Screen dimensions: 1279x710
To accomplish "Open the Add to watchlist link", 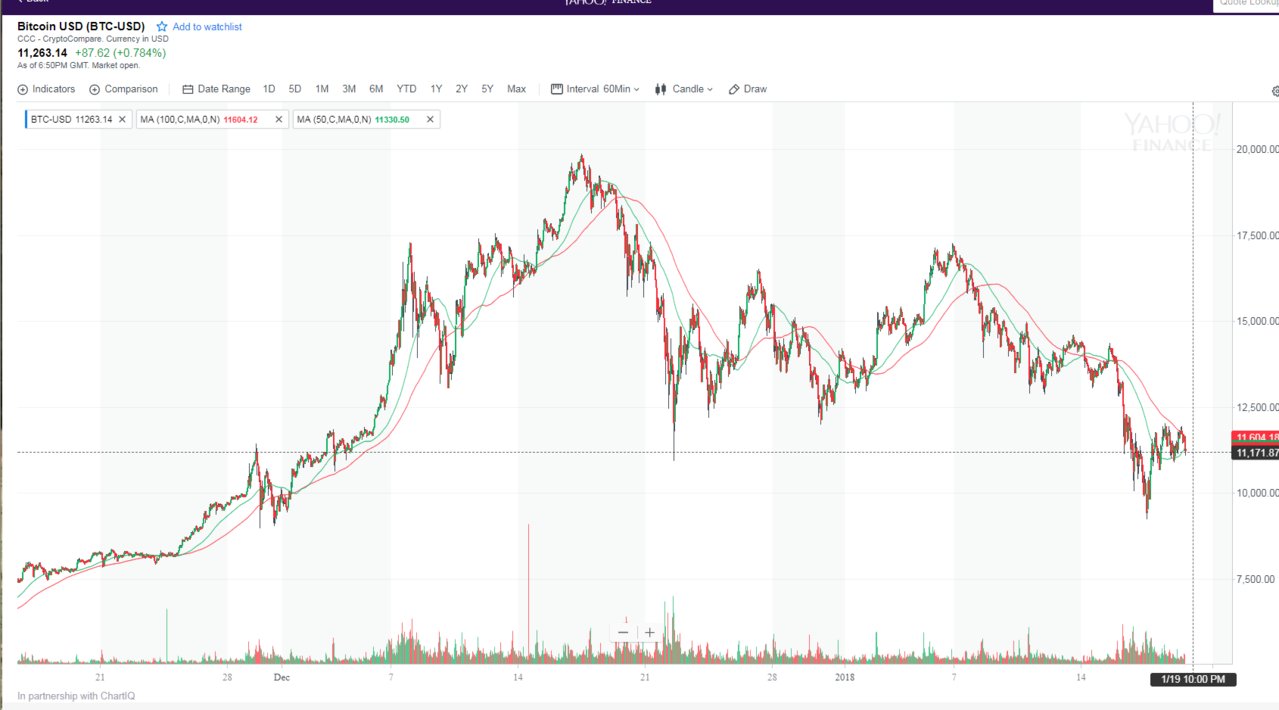I will pyautogui.click(x=207, y=26).
